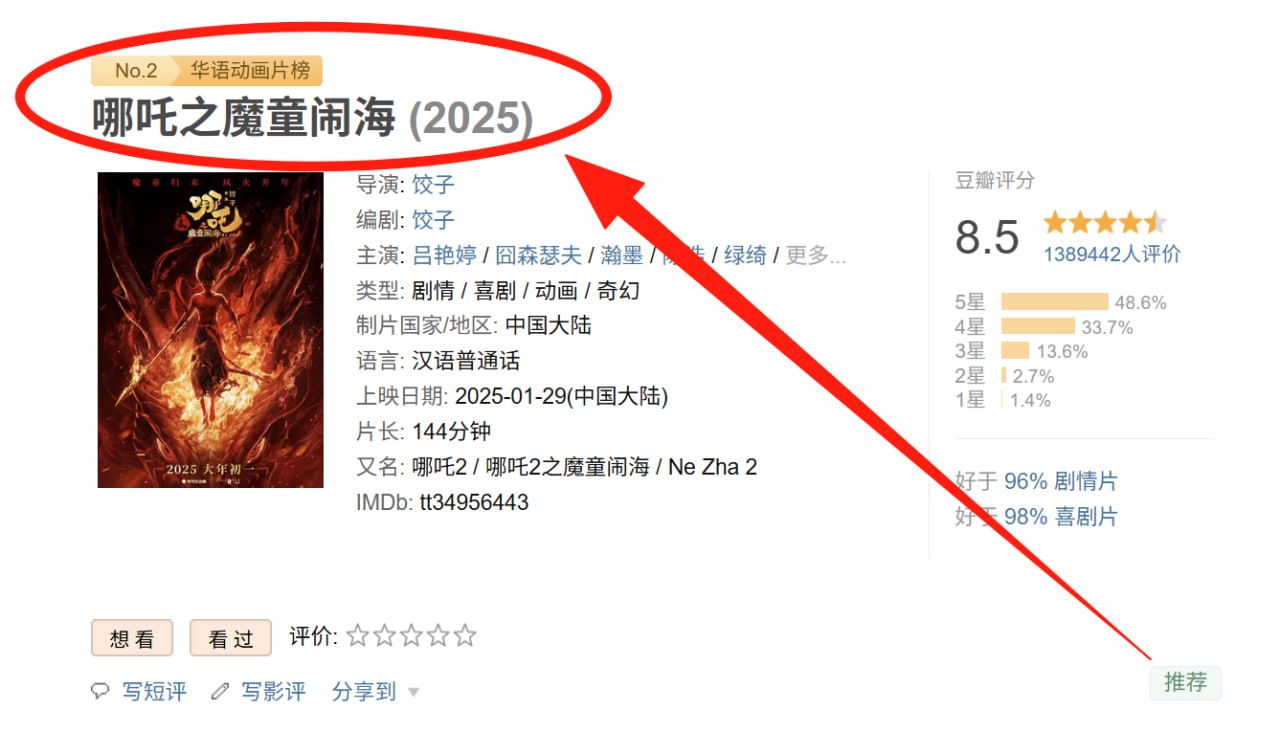
Task: Click the 5星 rating distribution bar
Action: pyautogui.click(x=1054, y=302)
